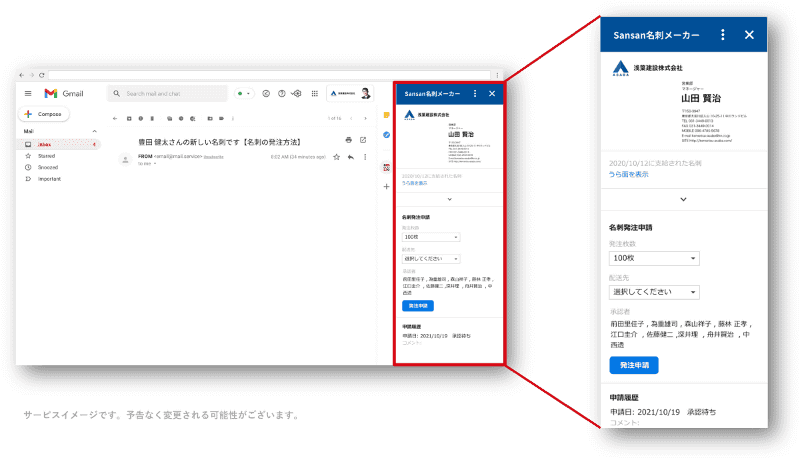Open the green active status dropdown
This screenshot has width=800, height=460.
pyautogui.click(x=244, y=94)
